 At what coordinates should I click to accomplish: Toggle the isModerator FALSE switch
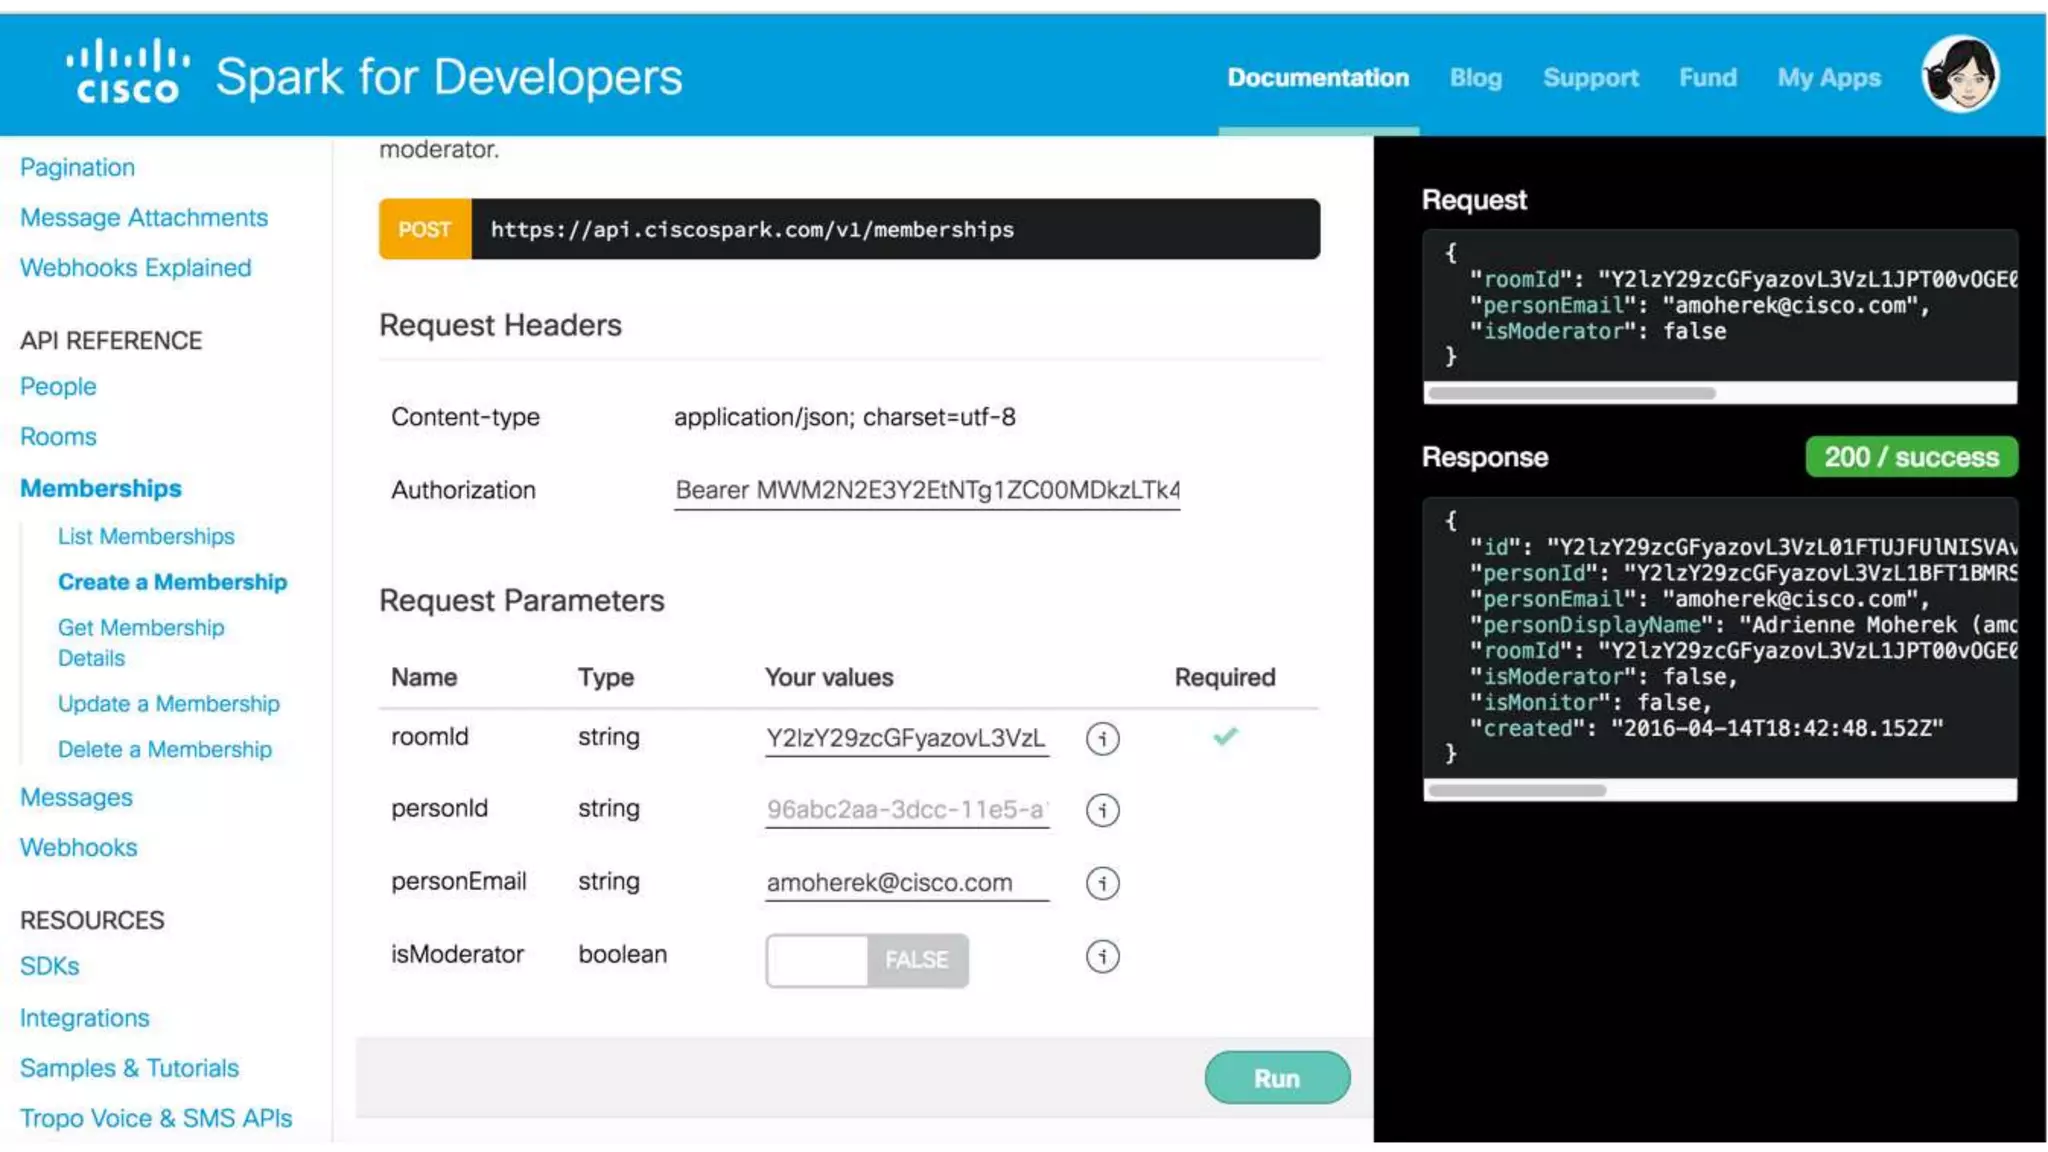point(866,960)
